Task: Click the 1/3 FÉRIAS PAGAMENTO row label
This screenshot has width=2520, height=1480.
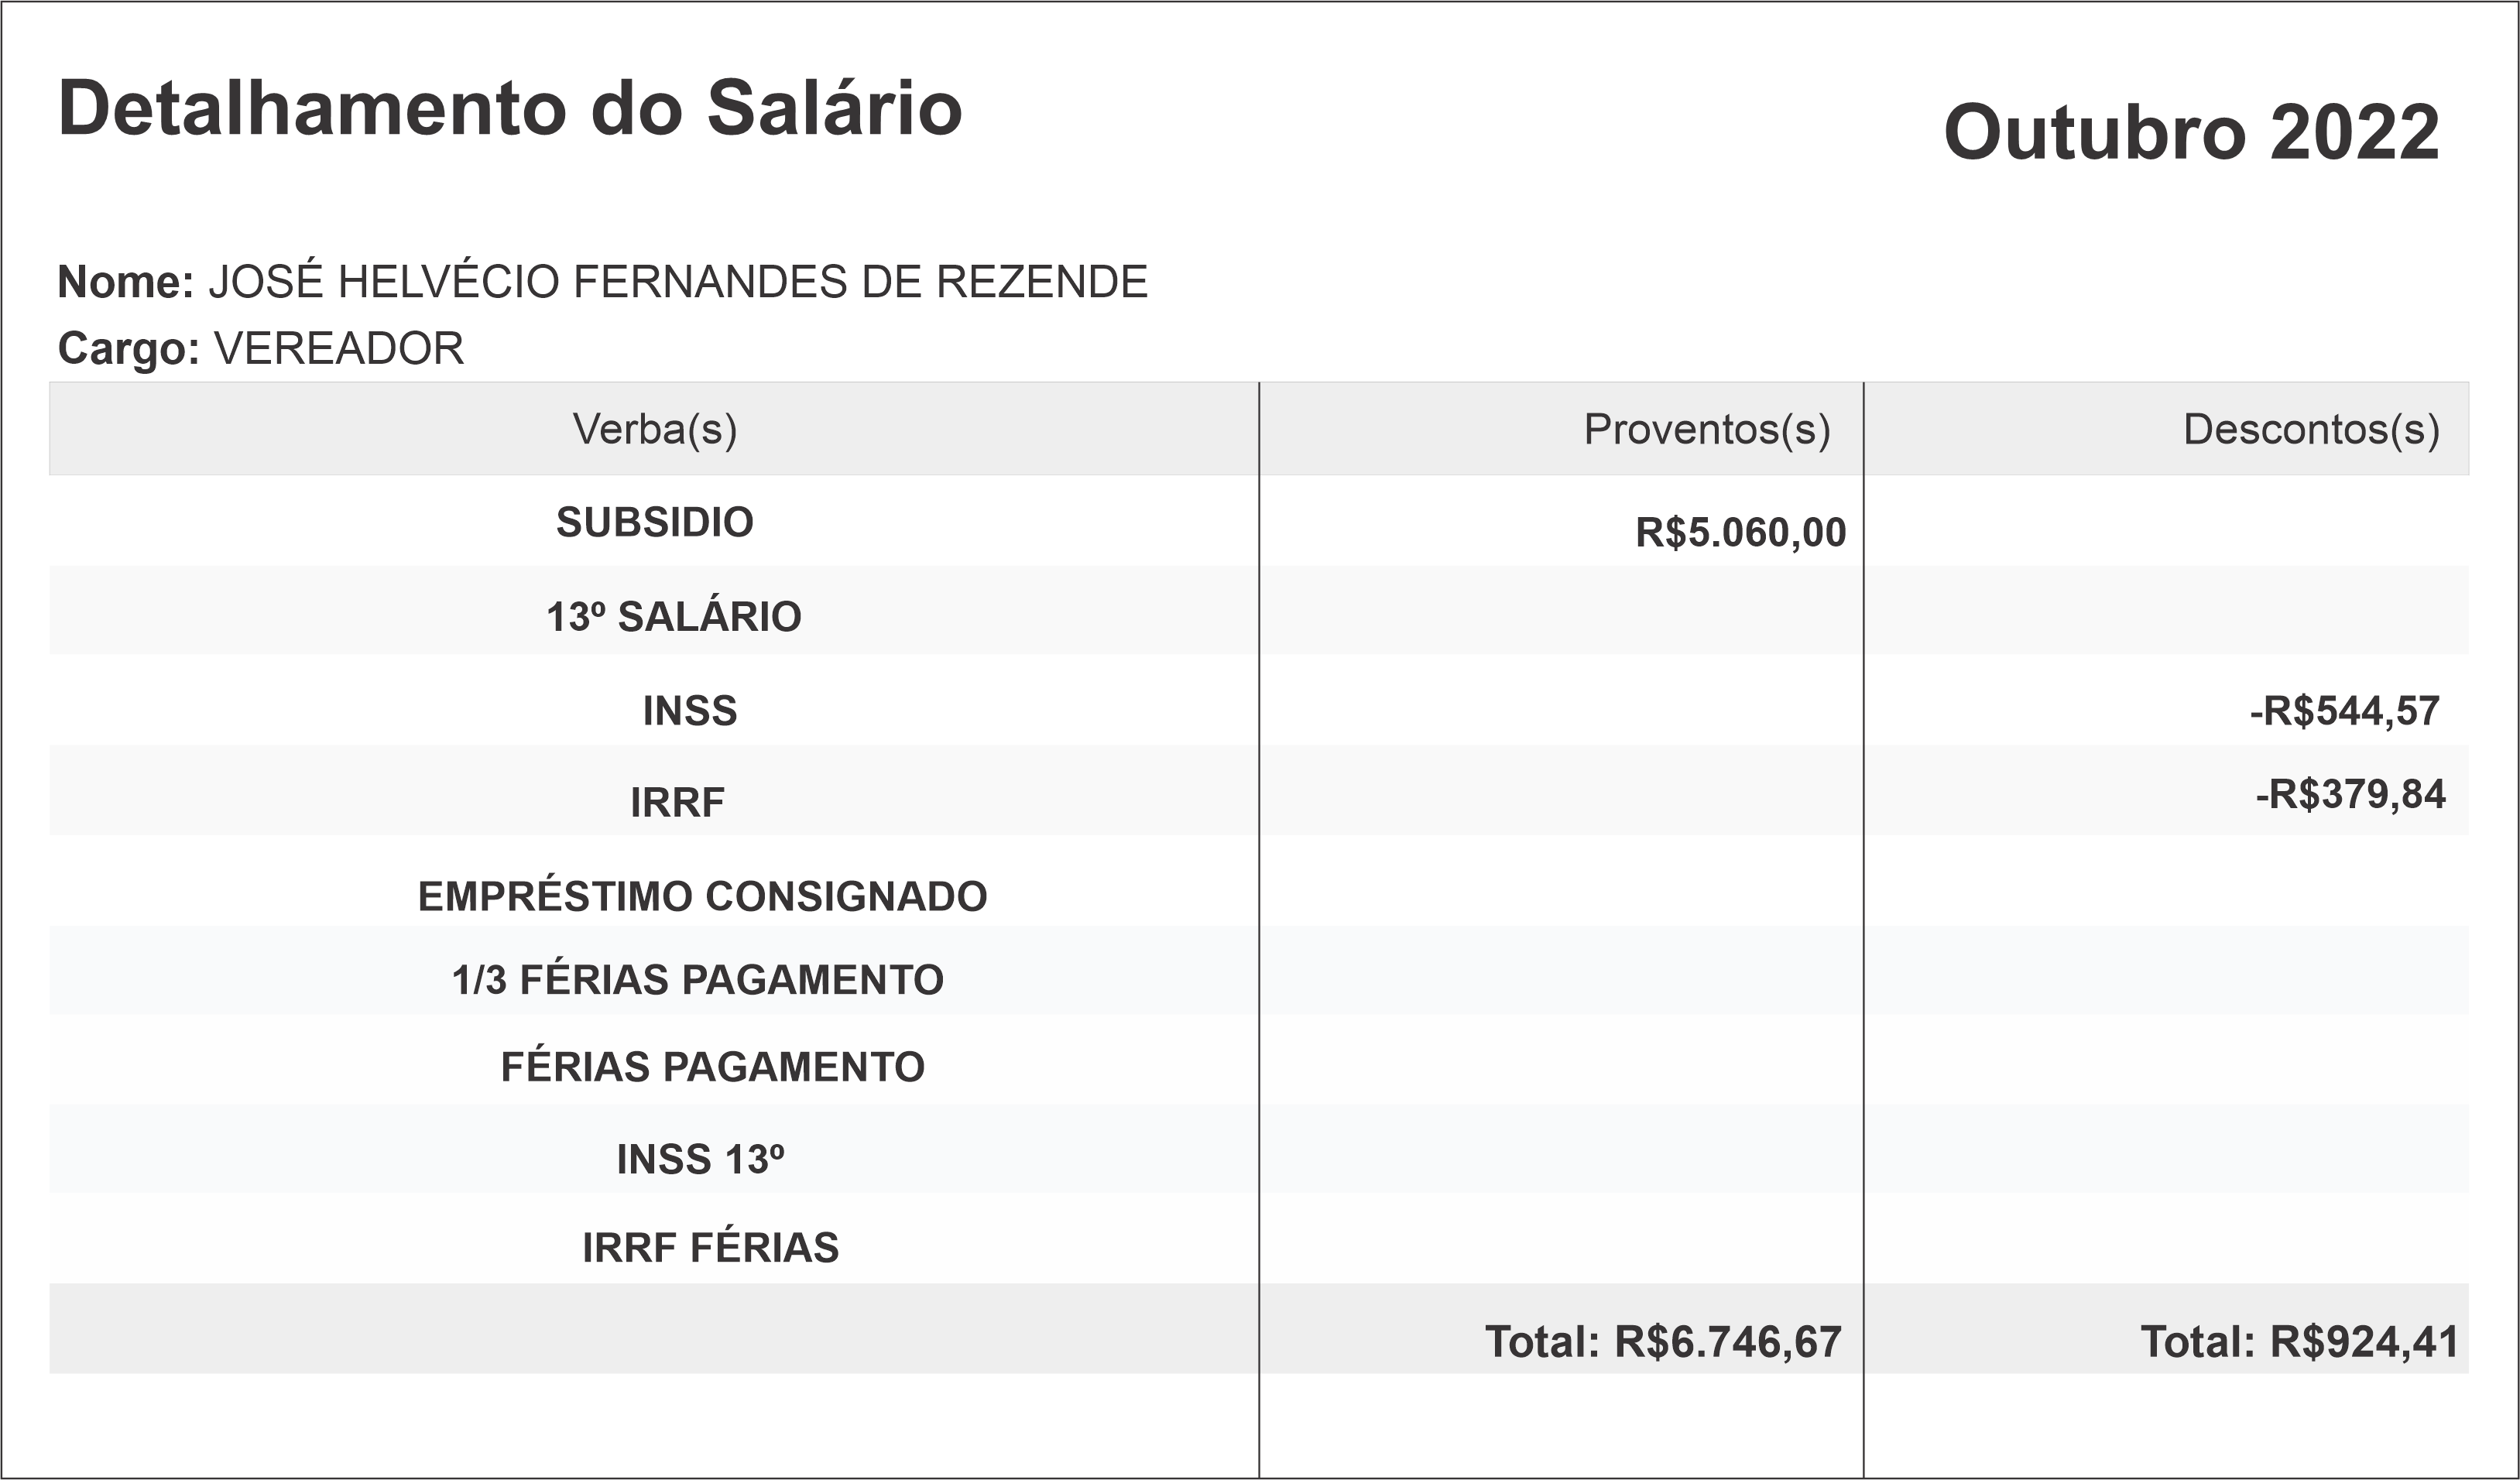Action: tap(698, 979)
